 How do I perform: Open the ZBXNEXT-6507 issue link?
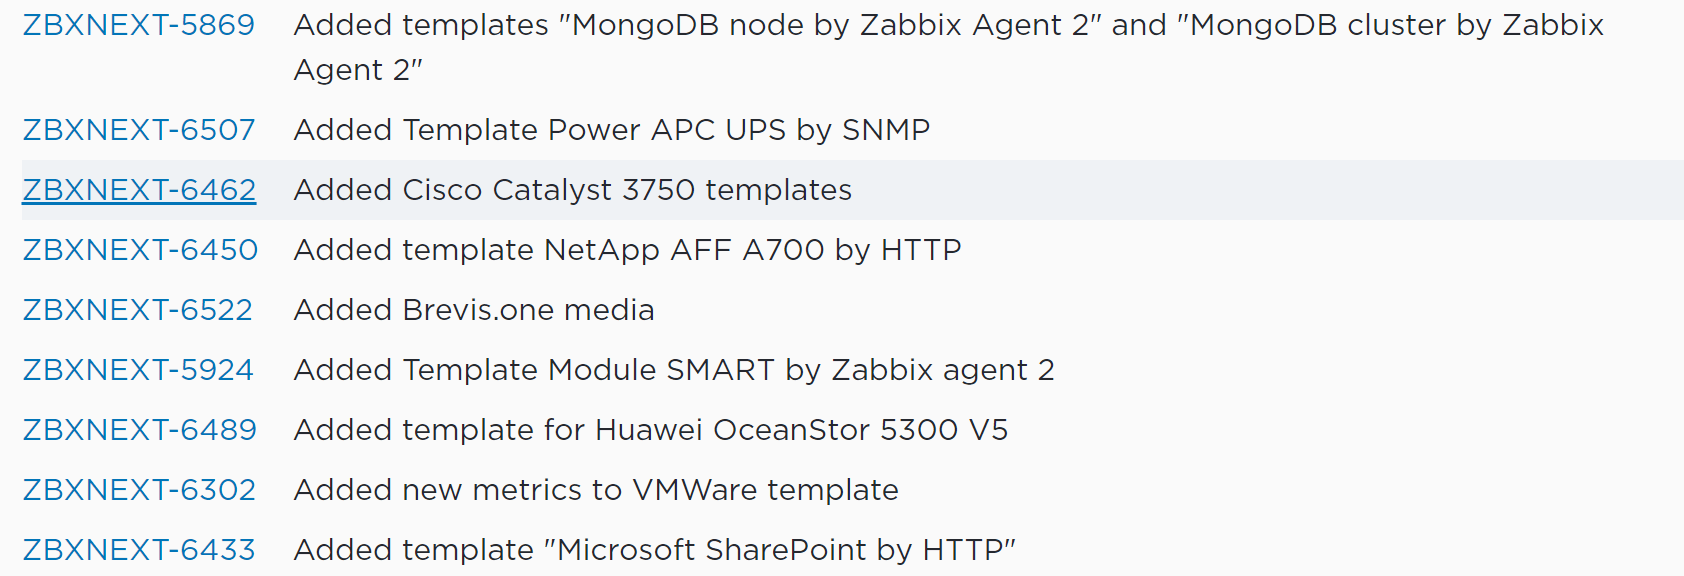137,129
